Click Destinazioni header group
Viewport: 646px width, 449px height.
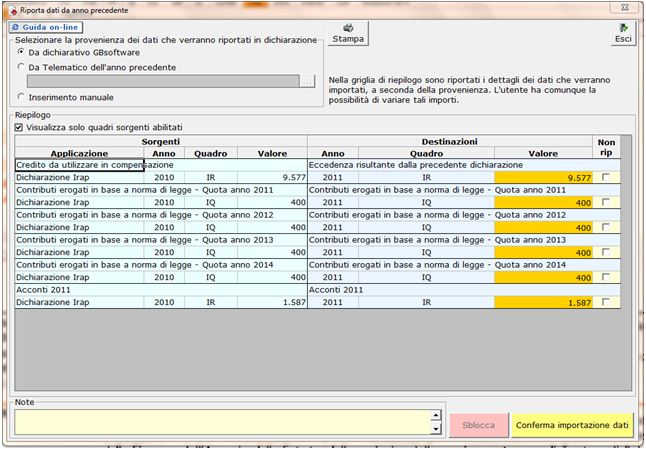450,141
